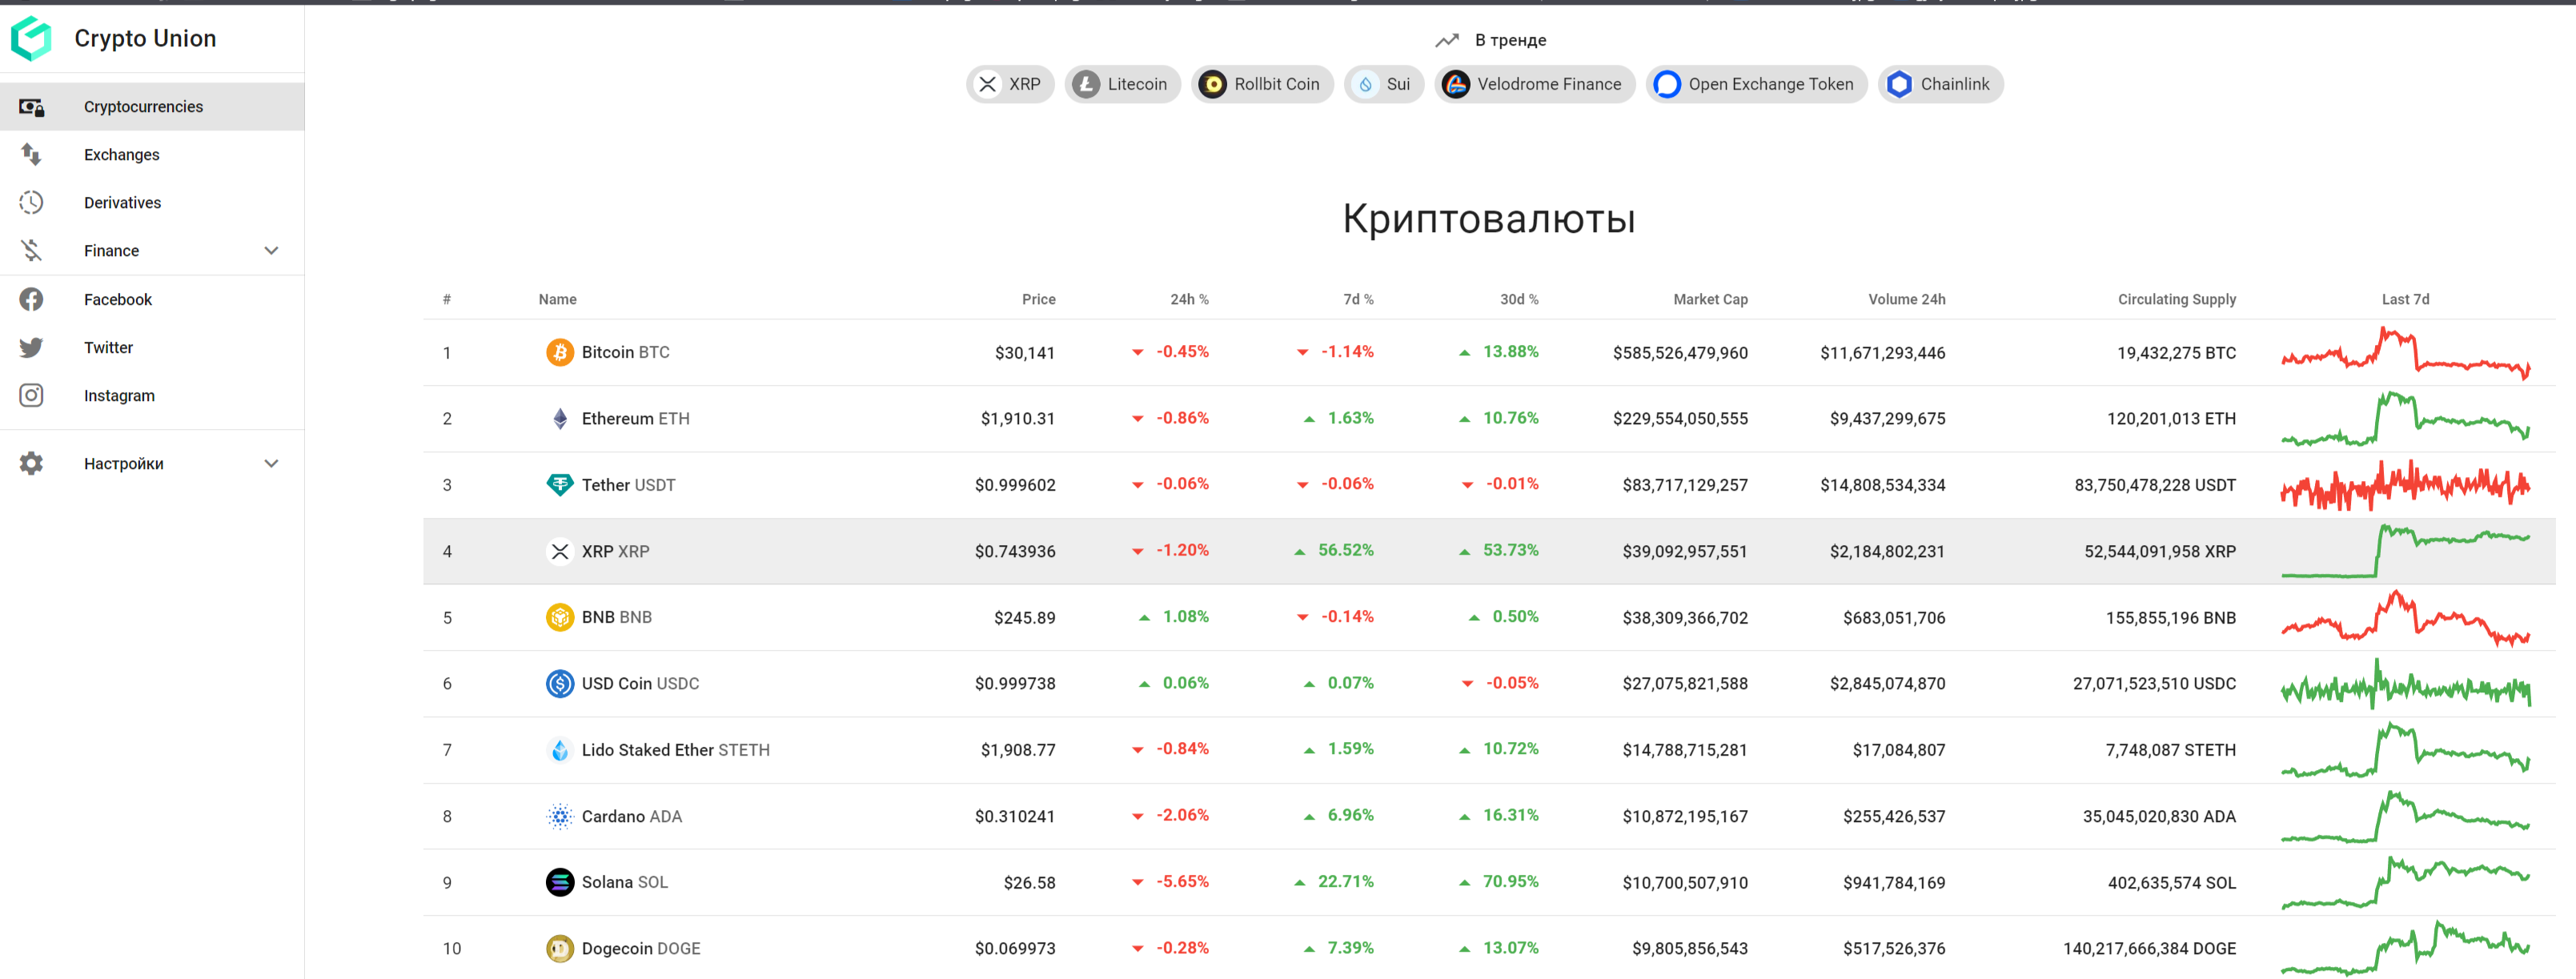Open the Exchanges section
The width and height of the screenshot is (2576, 979).
coord(152,154)
